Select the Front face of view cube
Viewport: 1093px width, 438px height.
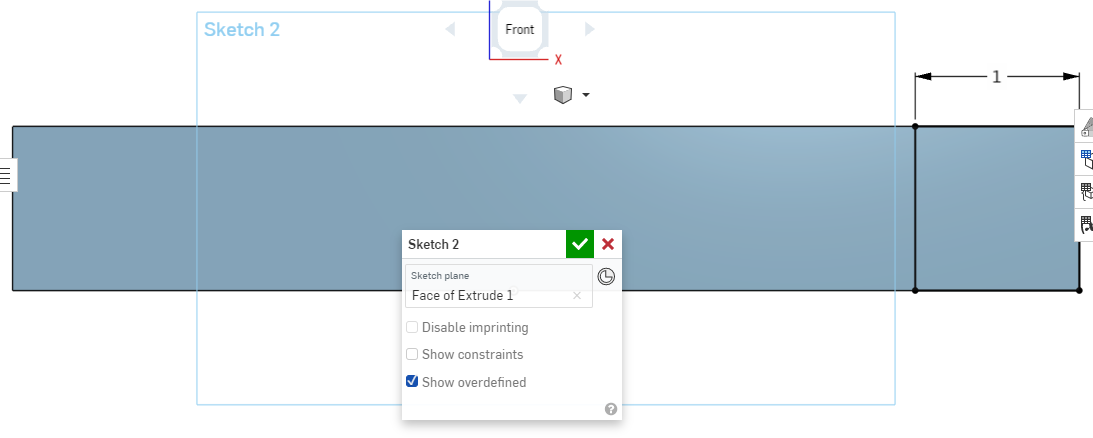click(520, 30)
